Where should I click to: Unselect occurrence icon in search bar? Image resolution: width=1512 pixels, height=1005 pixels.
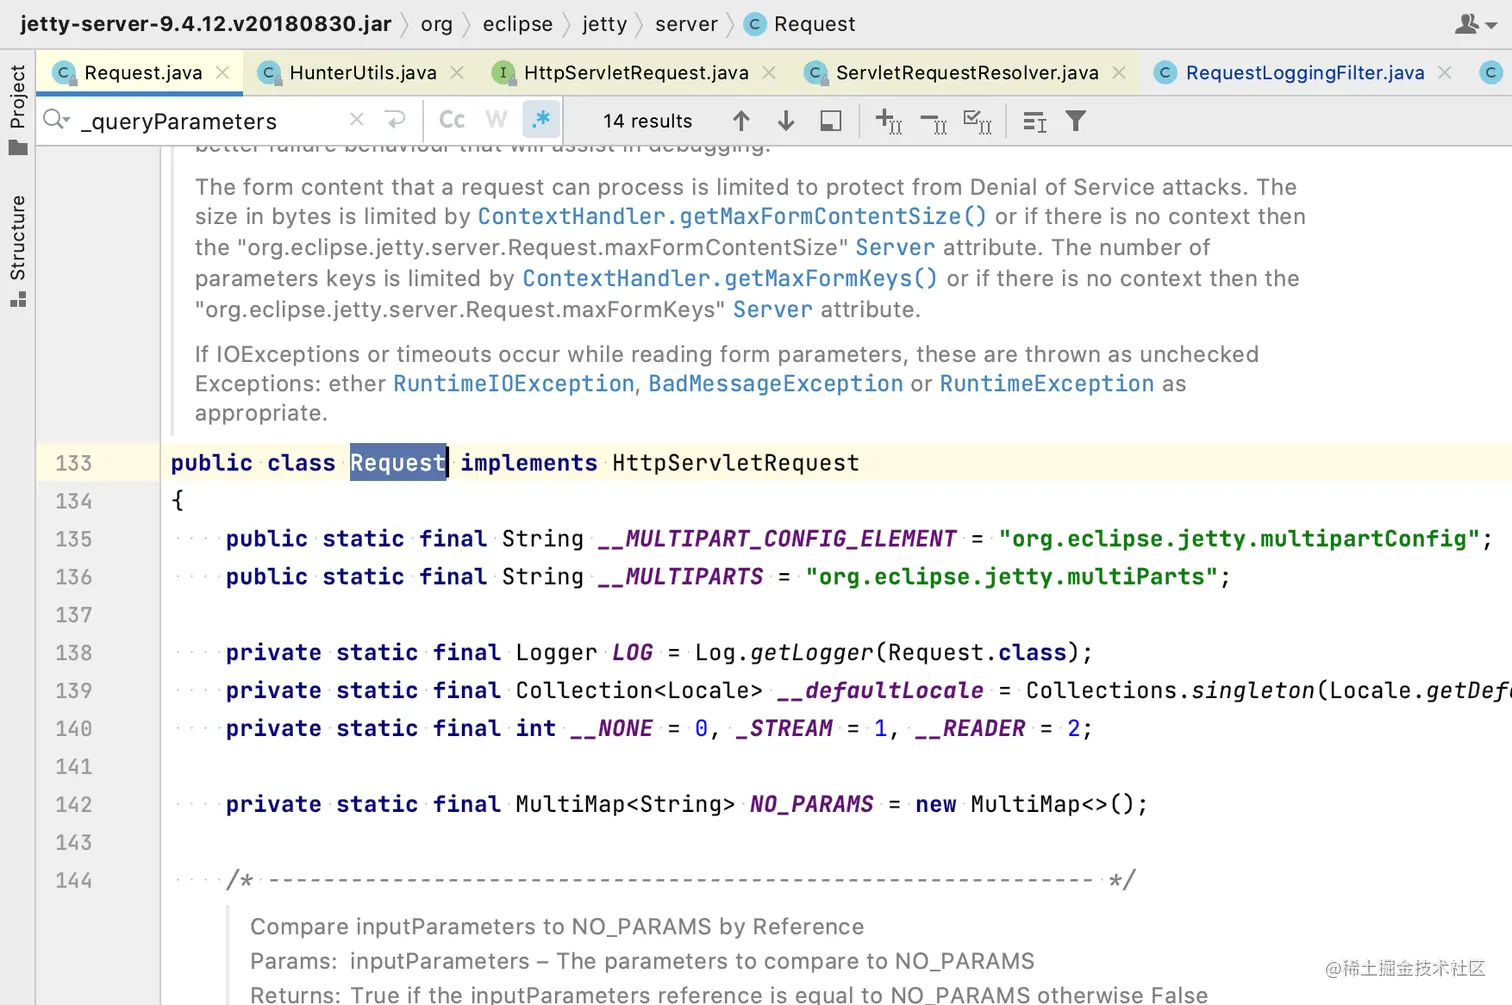click(x=933, y=121)
